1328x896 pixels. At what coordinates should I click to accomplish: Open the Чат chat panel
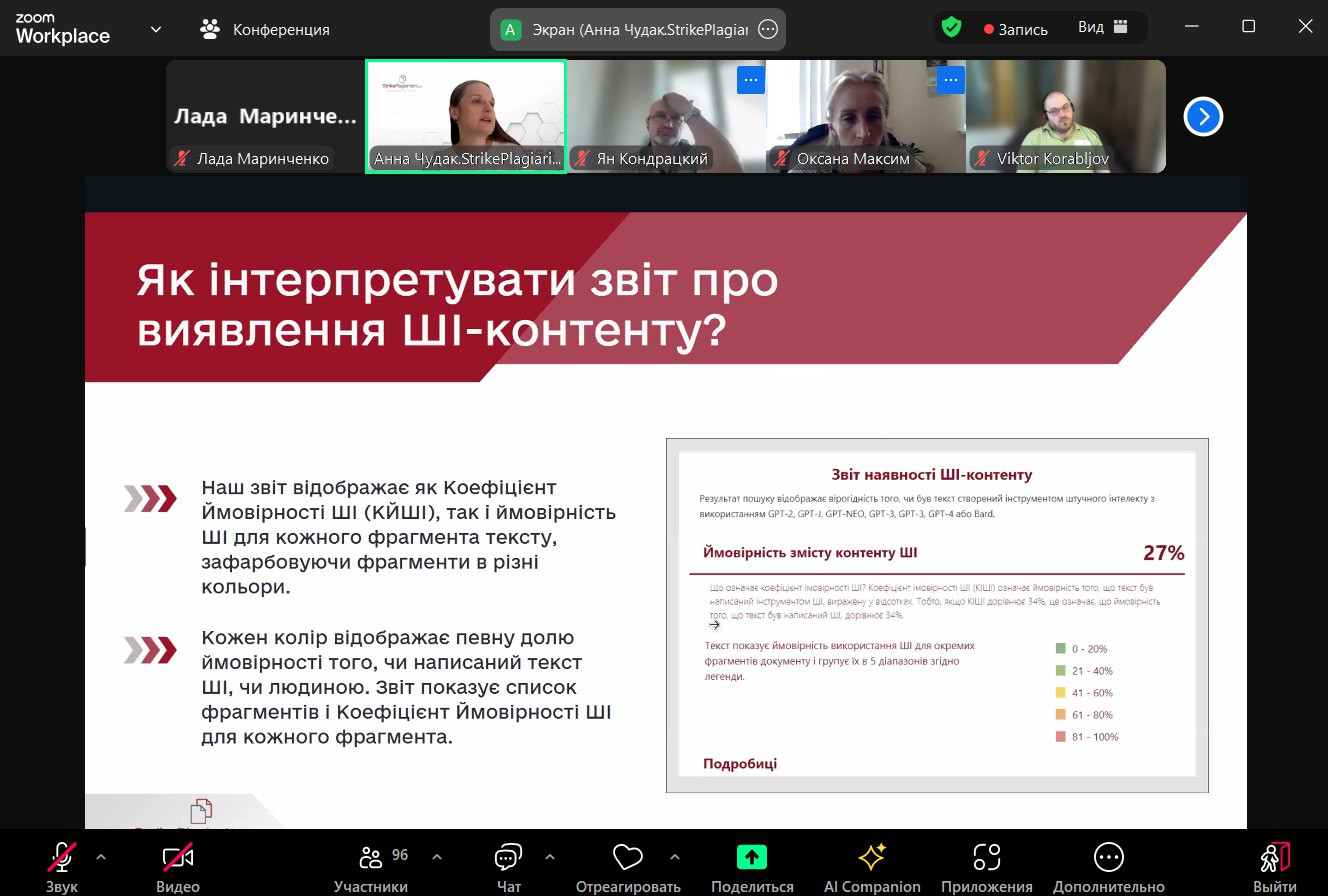508,866
